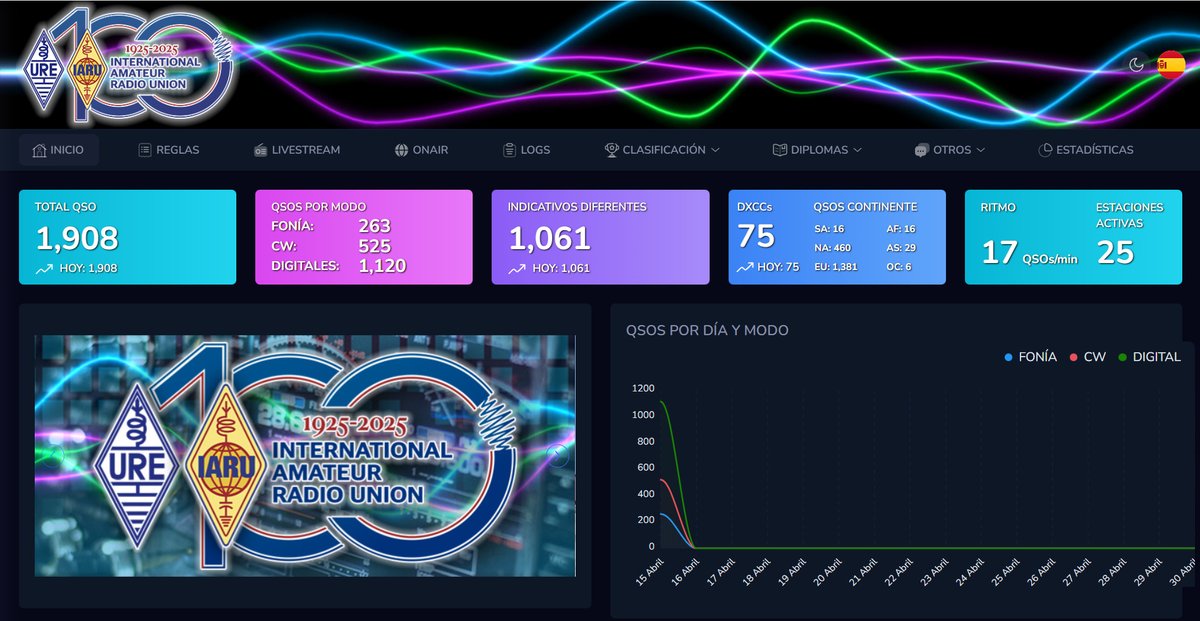This screenshot has height=621, width=1200.
Task: Click the HOY: 1,908 text
Action: coord(89,268)
